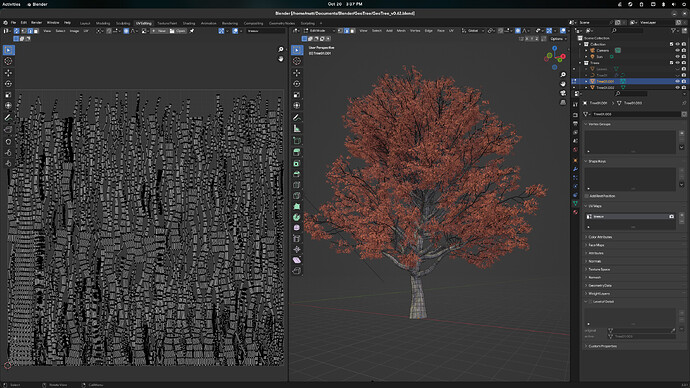Select the Cursor tool in 3D viewport toolbar
The width and height of the screenshot is (690, 388).
297,61
